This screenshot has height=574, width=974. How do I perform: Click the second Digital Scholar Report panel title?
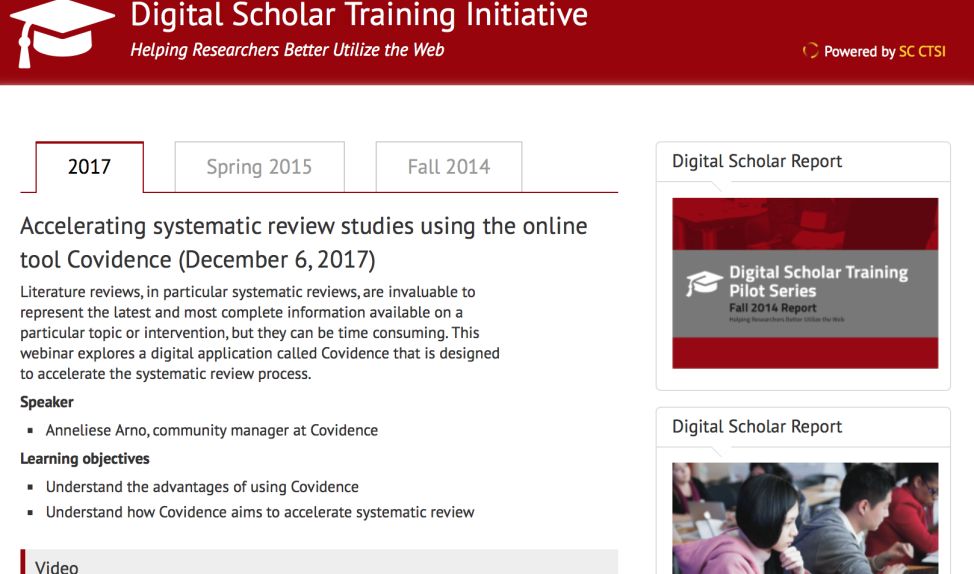pos(757,427)
